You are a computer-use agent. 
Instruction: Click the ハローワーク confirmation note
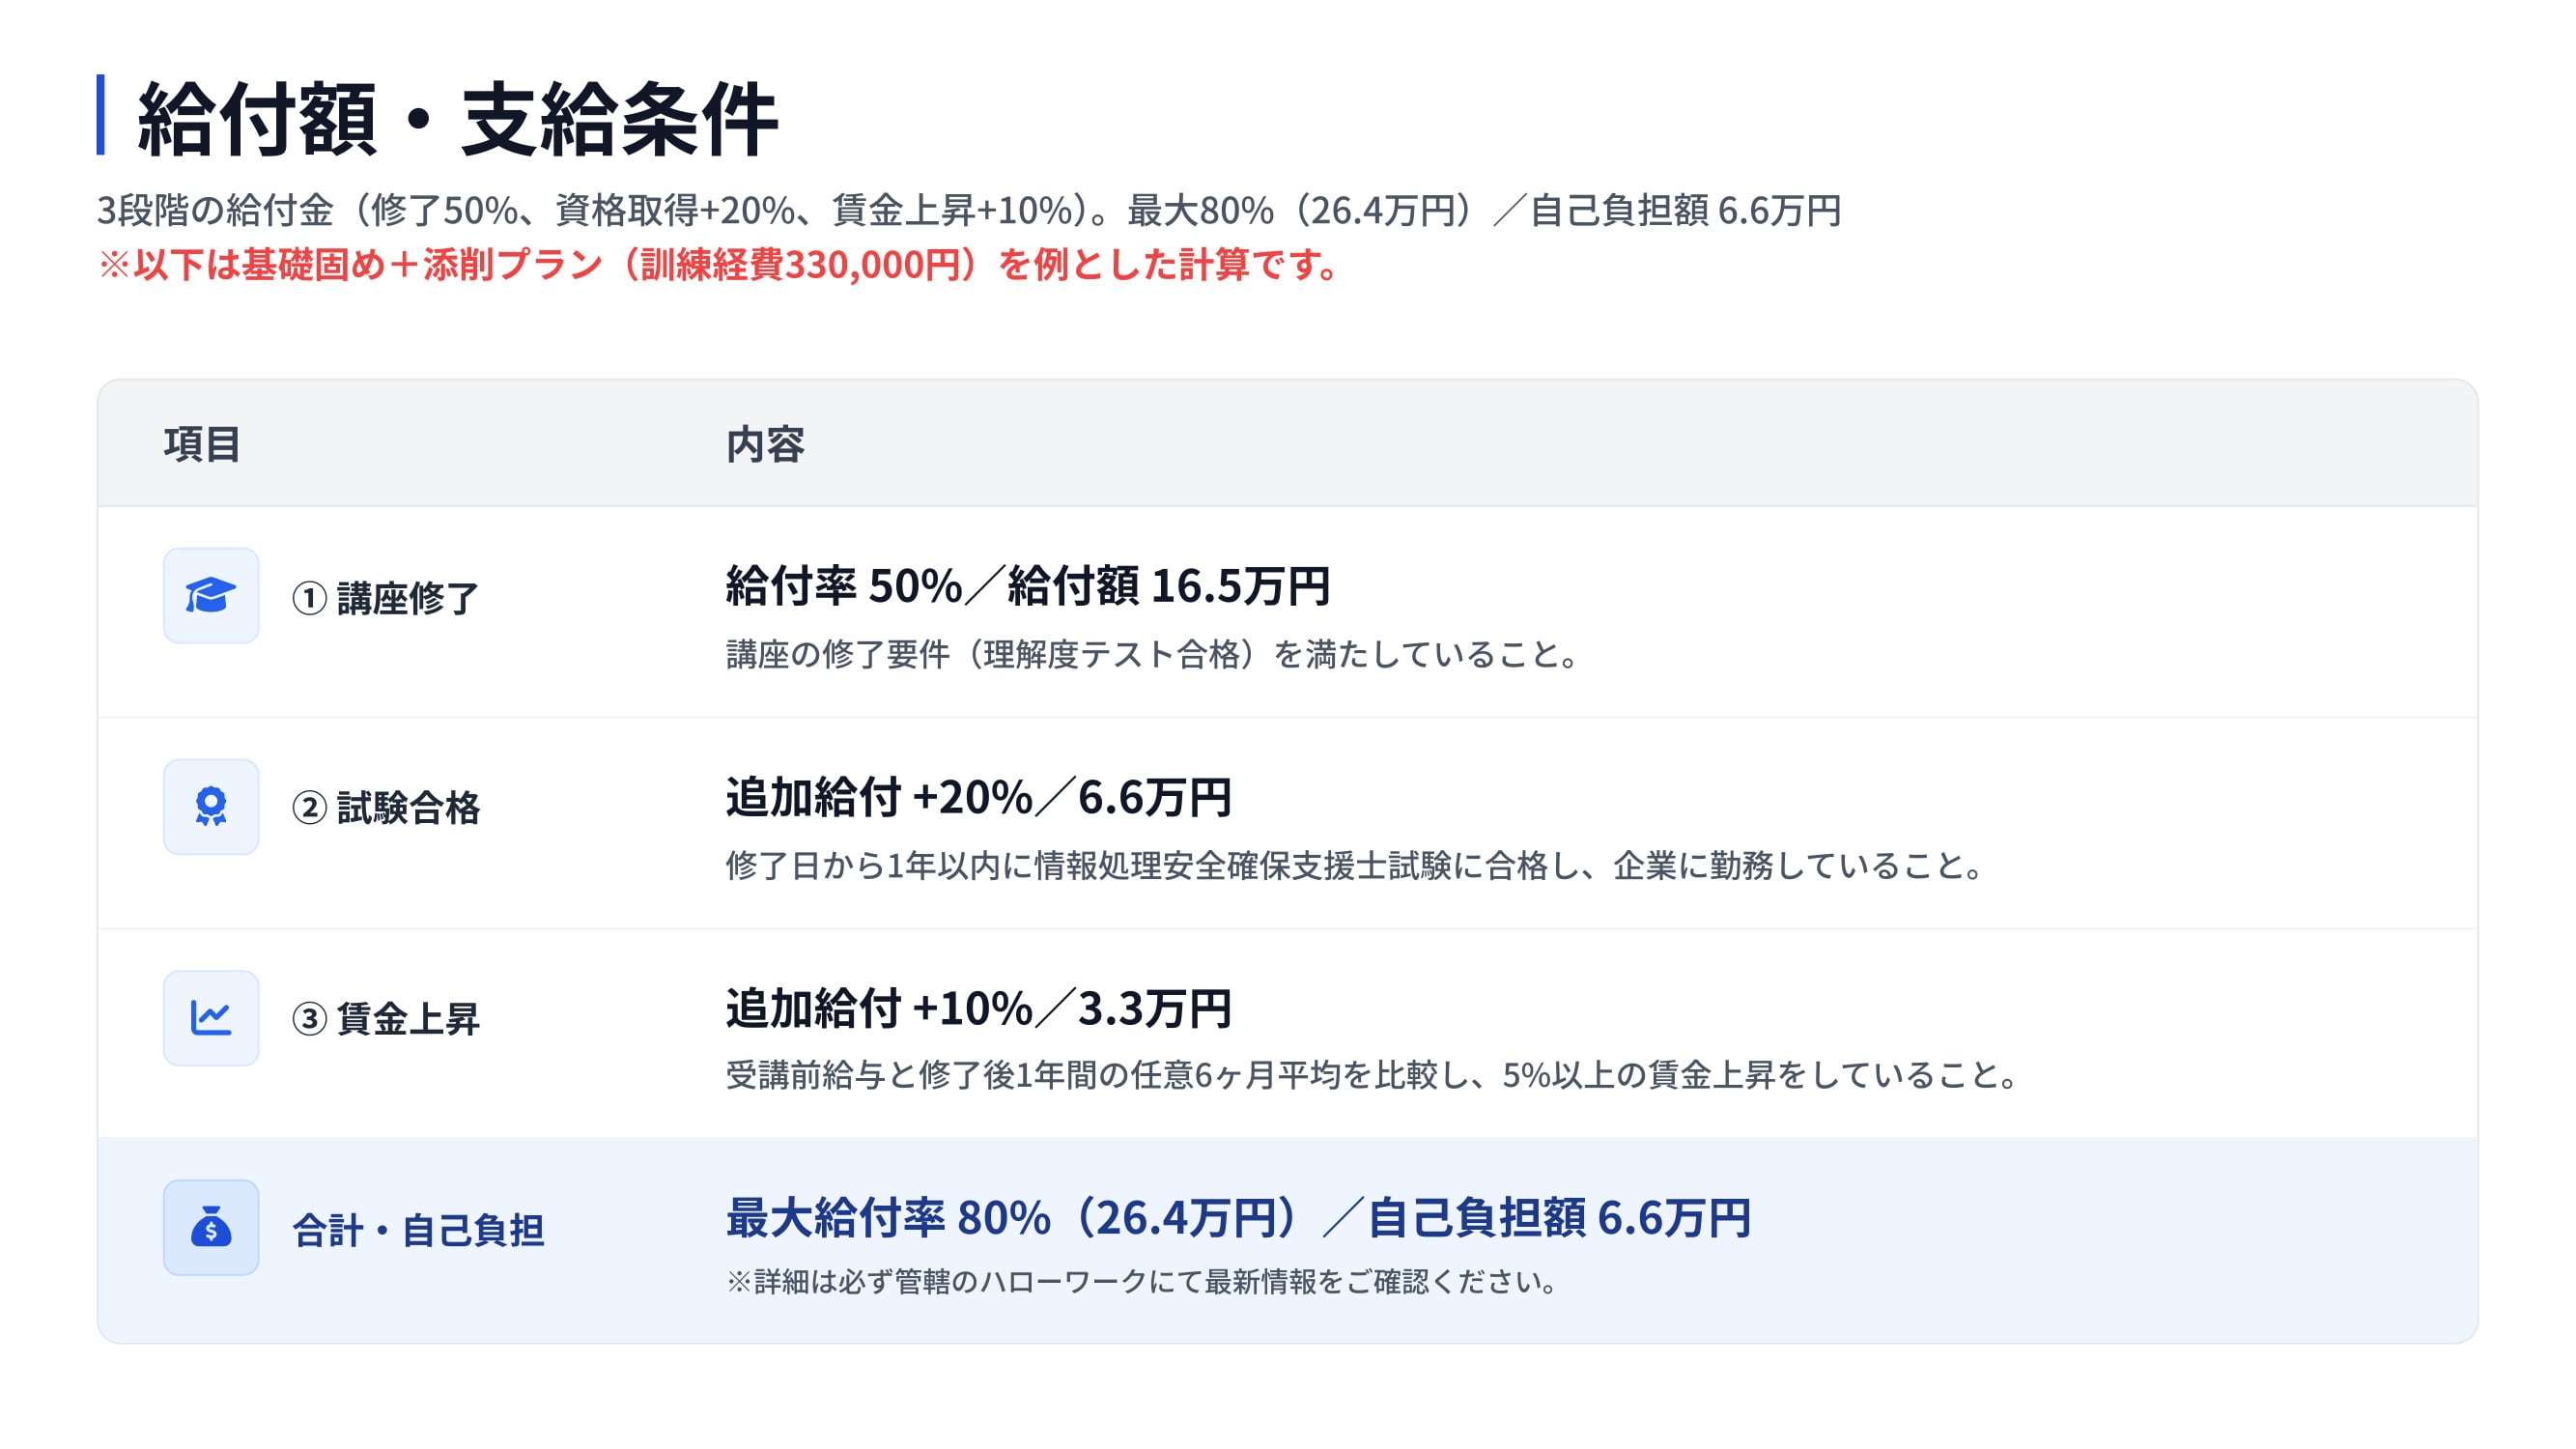click(1142, 1282)
